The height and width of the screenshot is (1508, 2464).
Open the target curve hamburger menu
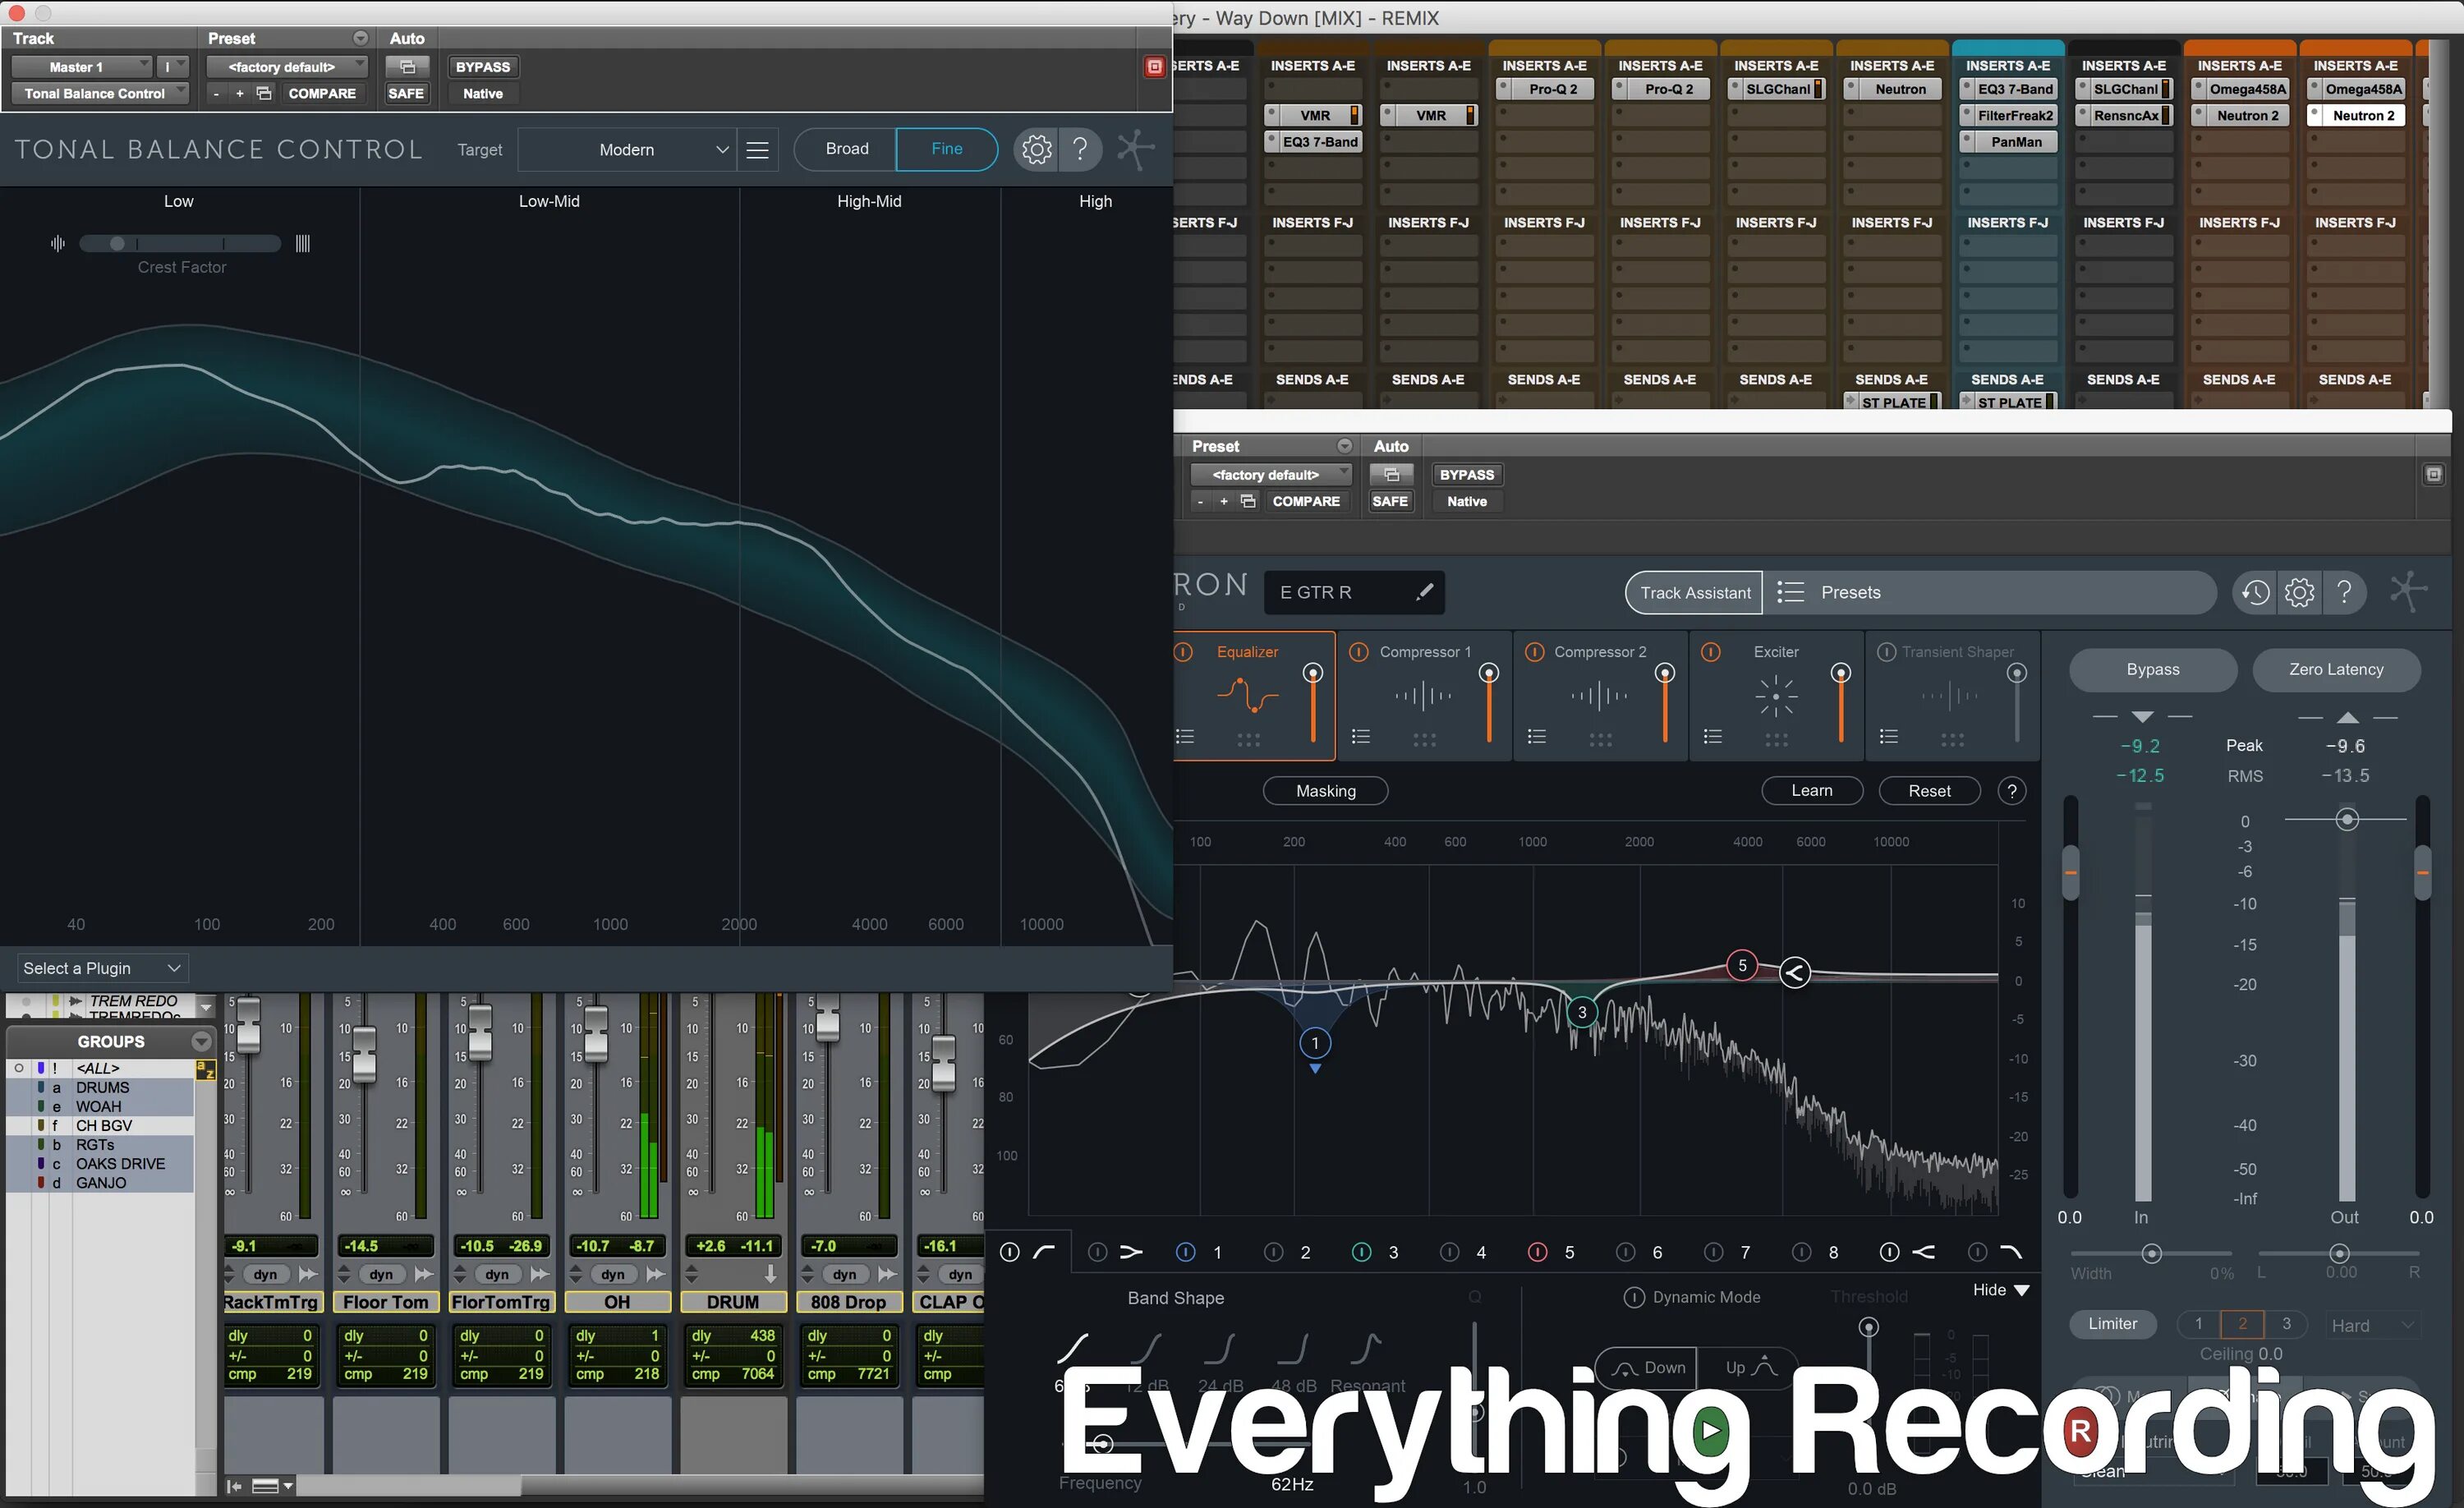coord(758,150)
